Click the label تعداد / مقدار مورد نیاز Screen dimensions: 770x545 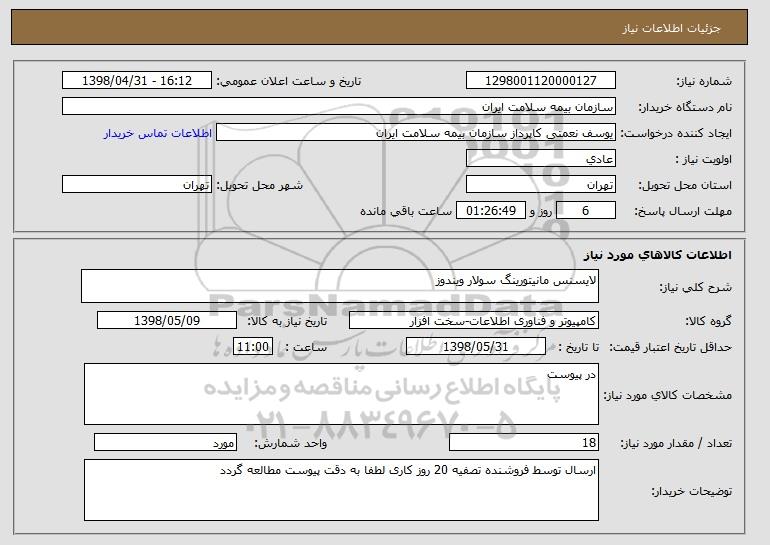click(x=676, y=443)
